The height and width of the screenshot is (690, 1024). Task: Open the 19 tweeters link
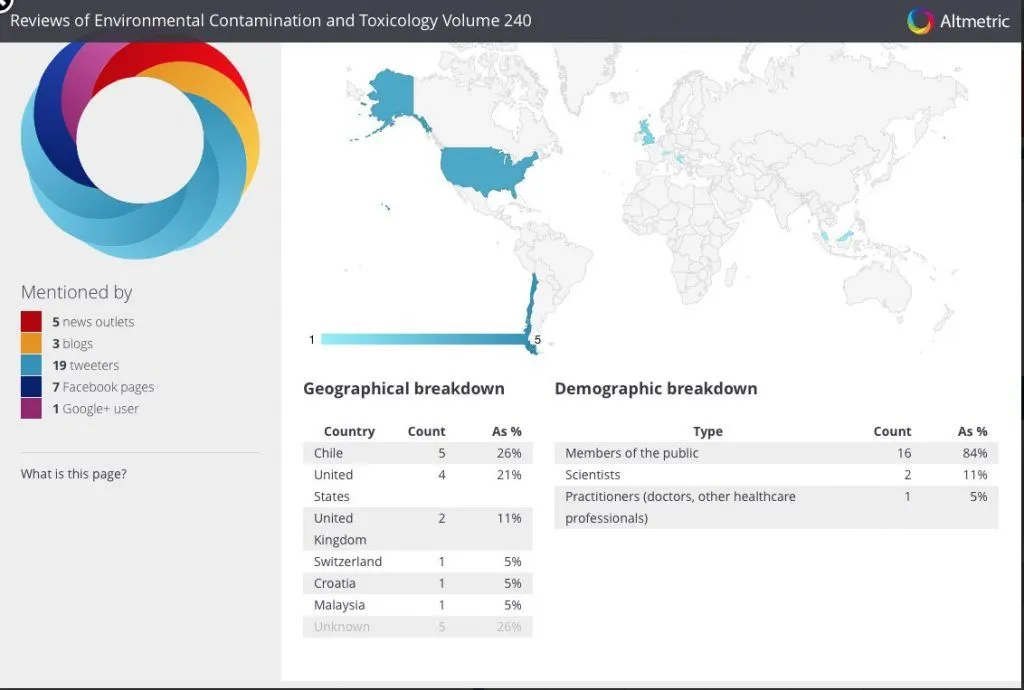coord(86,365)
